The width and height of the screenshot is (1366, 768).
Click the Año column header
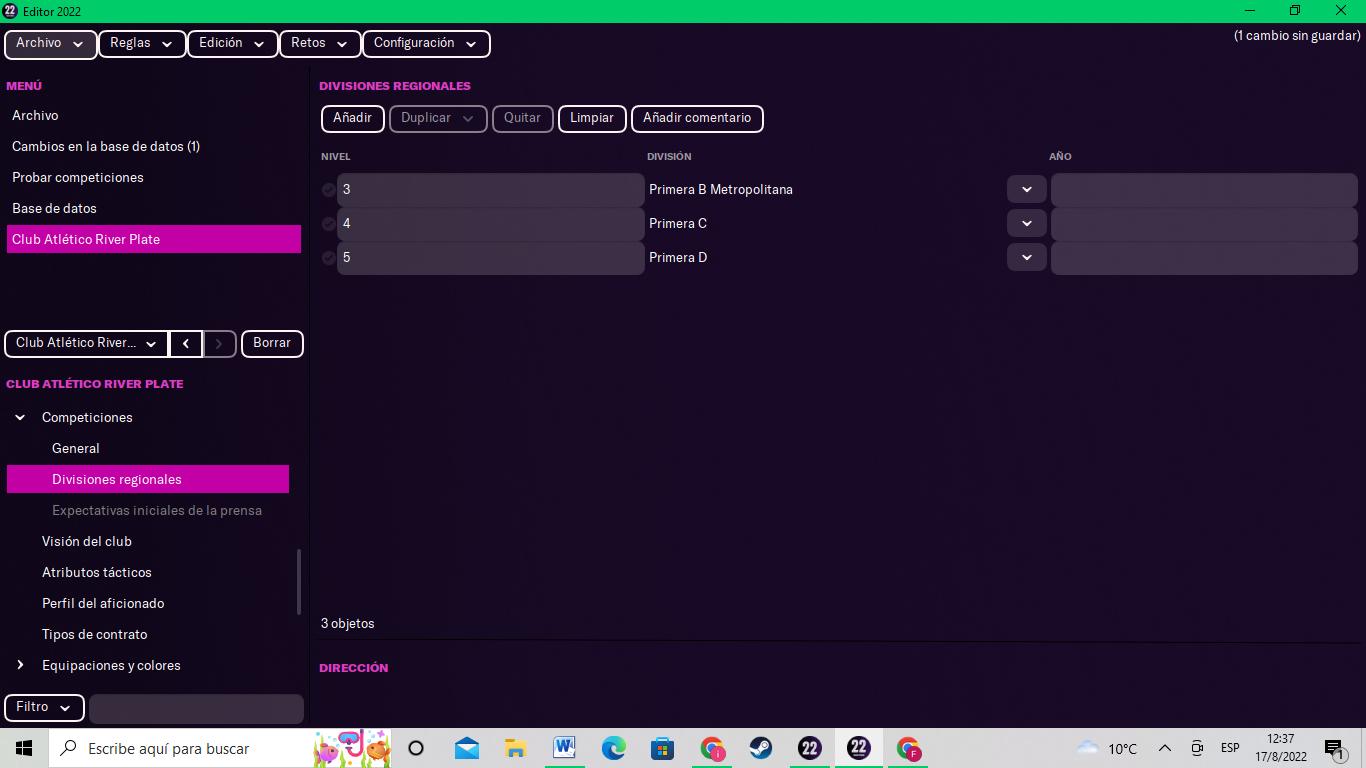tap(1060, 157)
